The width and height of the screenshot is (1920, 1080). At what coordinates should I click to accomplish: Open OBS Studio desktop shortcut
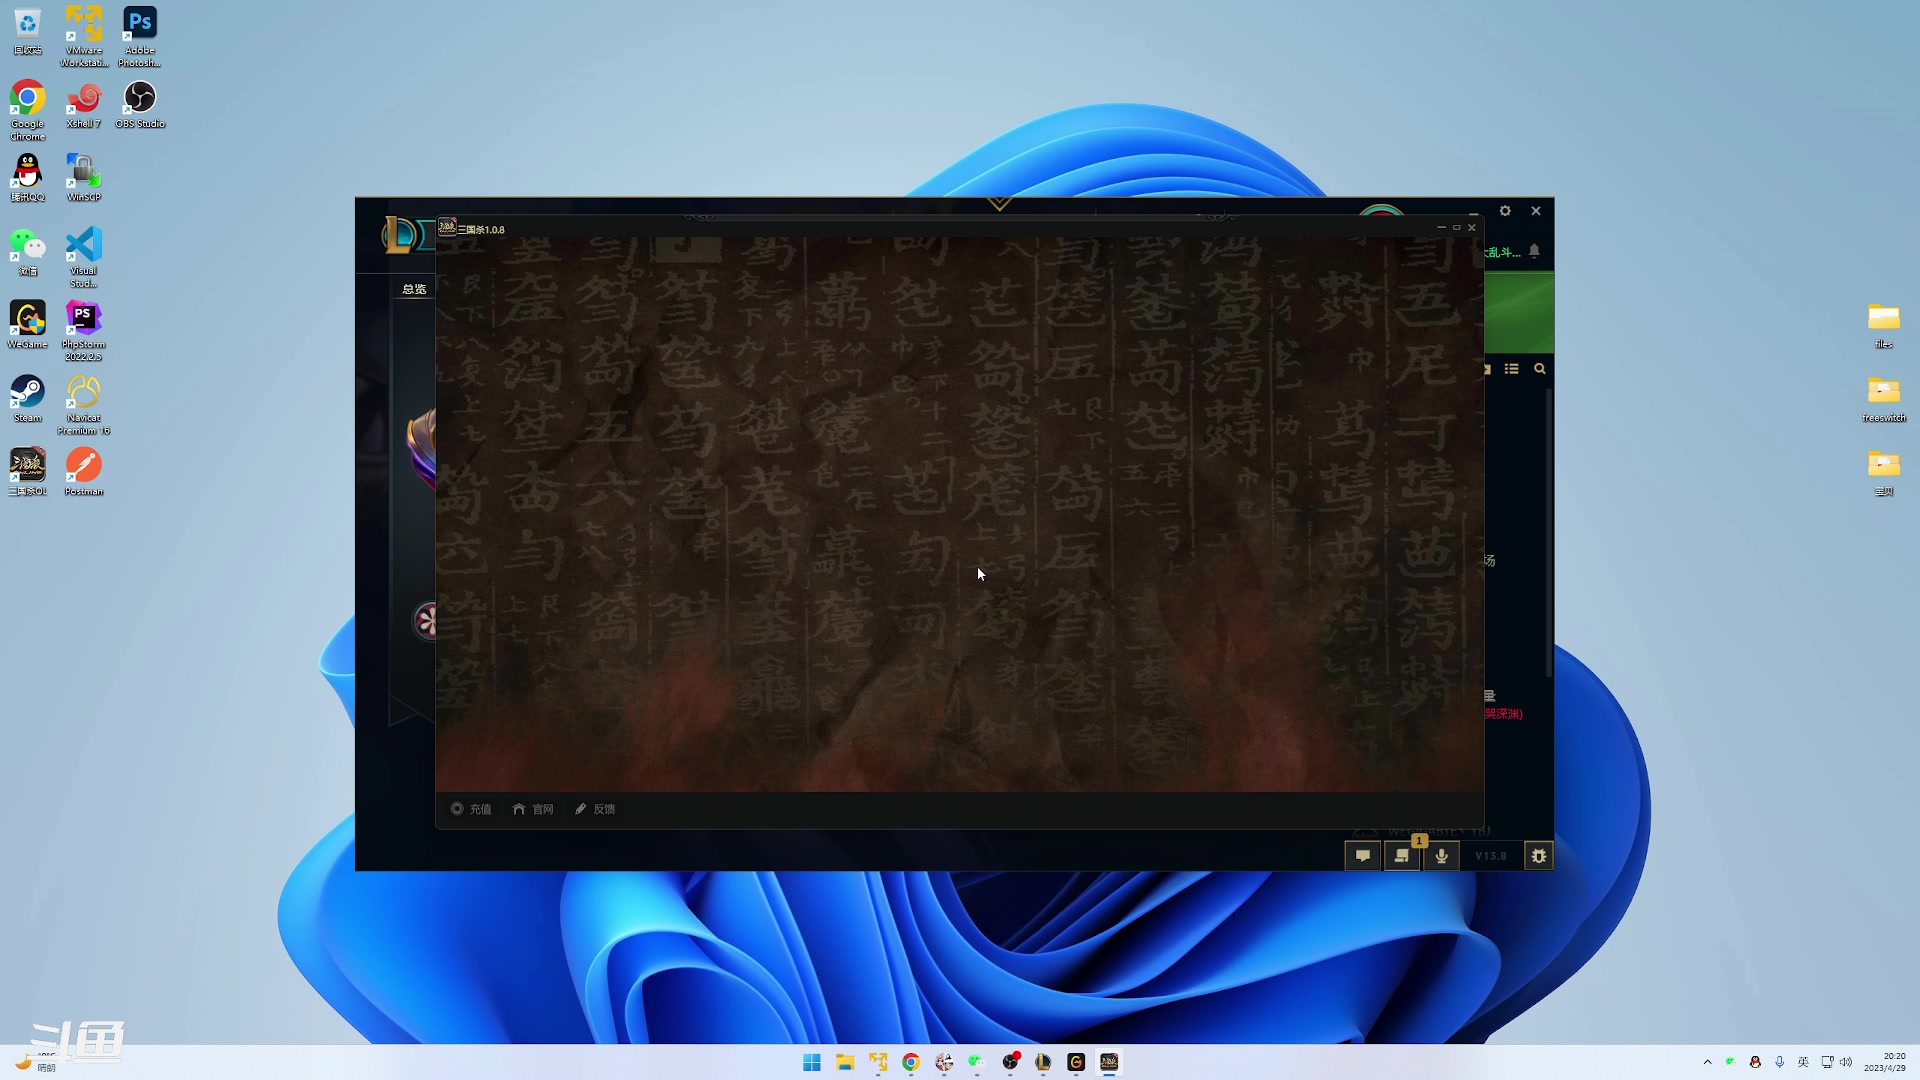(x=140, y=105)
